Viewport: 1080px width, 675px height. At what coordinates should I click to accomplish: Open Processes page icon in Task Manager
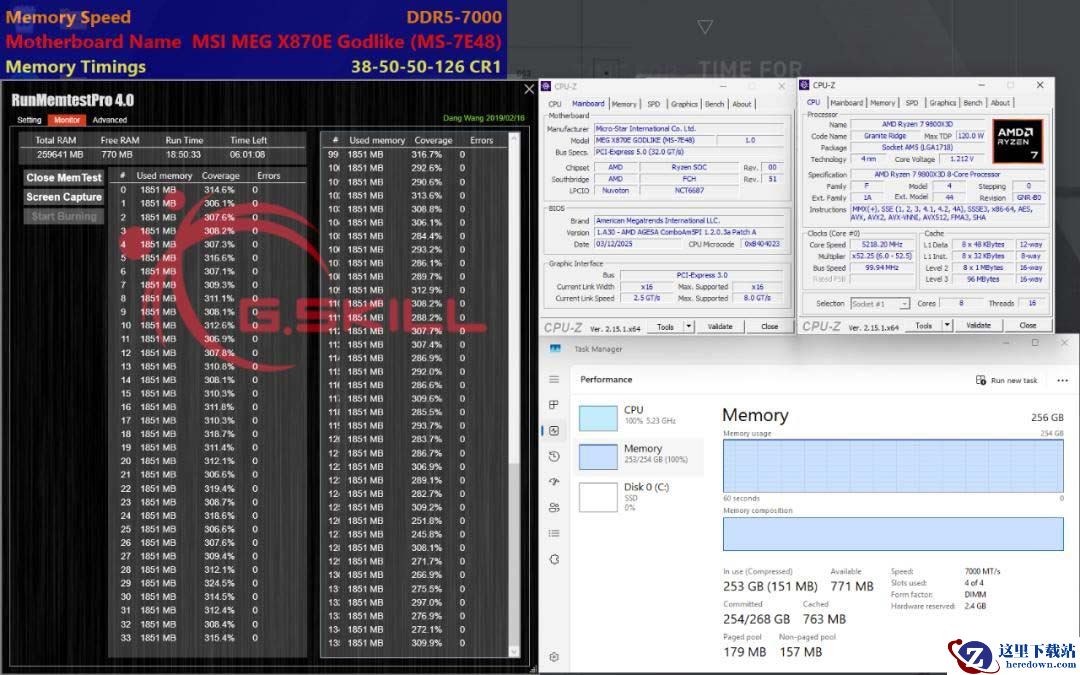[554, 405]
